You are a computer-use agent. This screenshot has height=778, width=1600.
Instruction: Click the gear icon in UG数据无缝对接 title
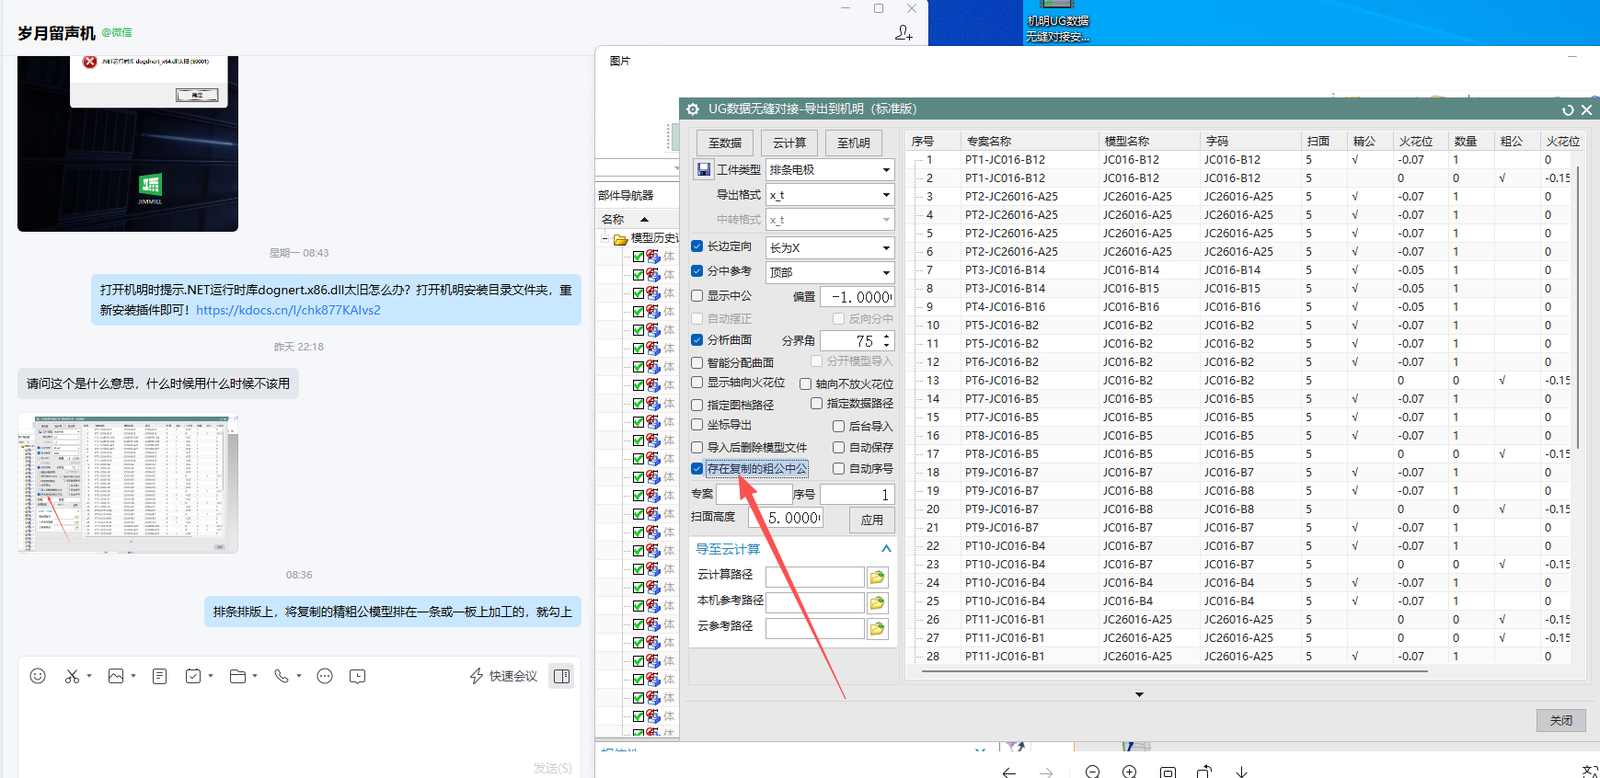pyautogui.click(x=693, y=109)
